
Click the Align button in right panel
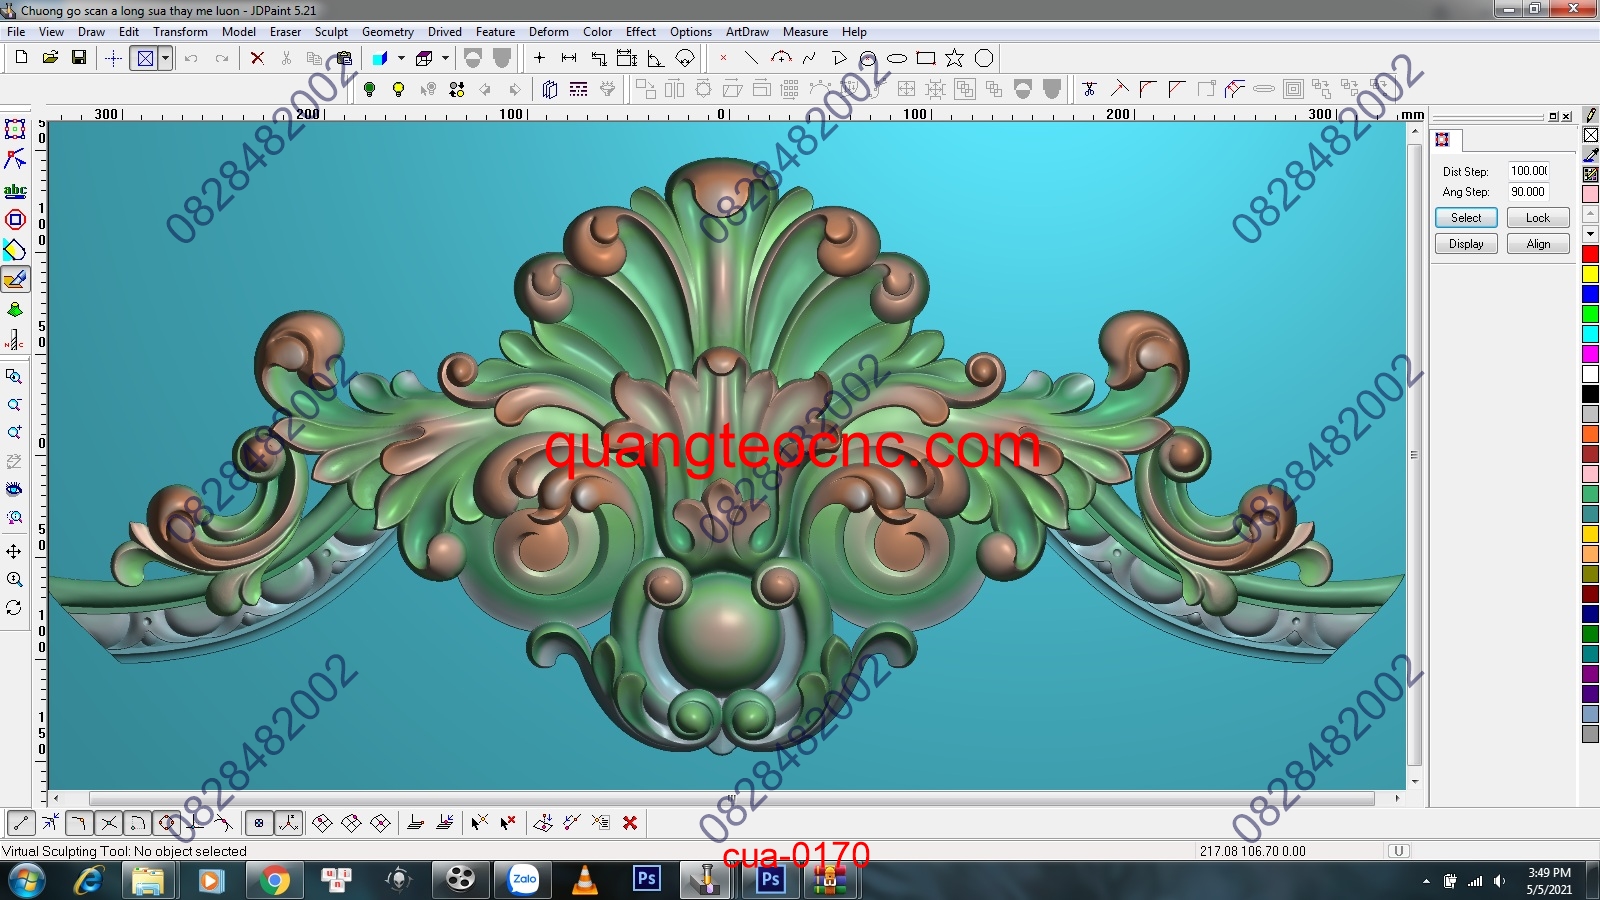point(1537,244)
